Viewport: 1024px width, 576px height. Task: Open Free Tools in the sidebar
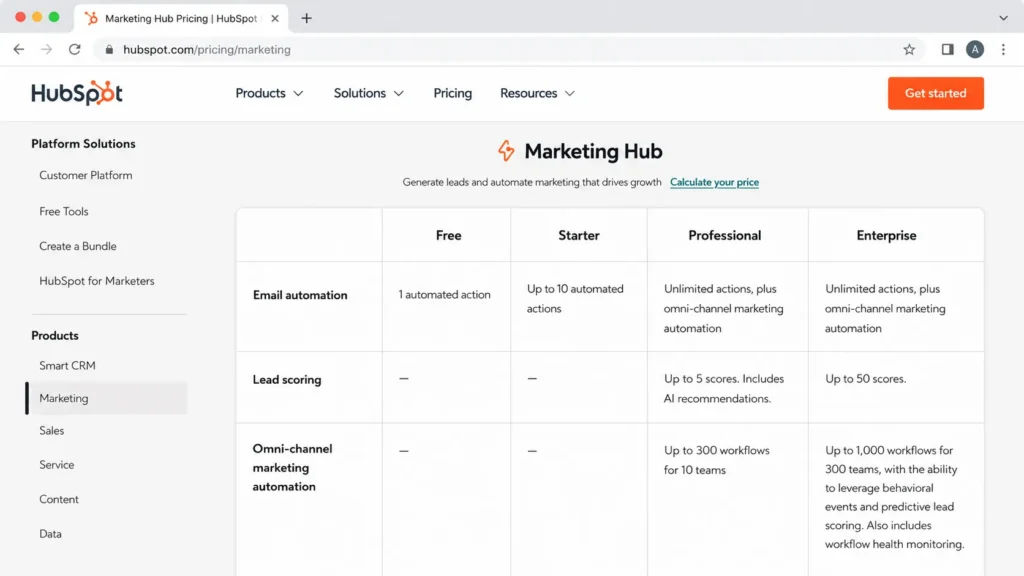pyautogui.click(x=63, y=212)
